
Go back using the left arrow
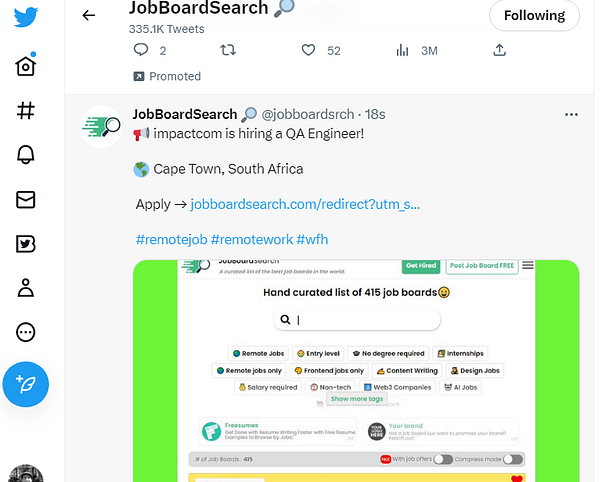[88, 15]
